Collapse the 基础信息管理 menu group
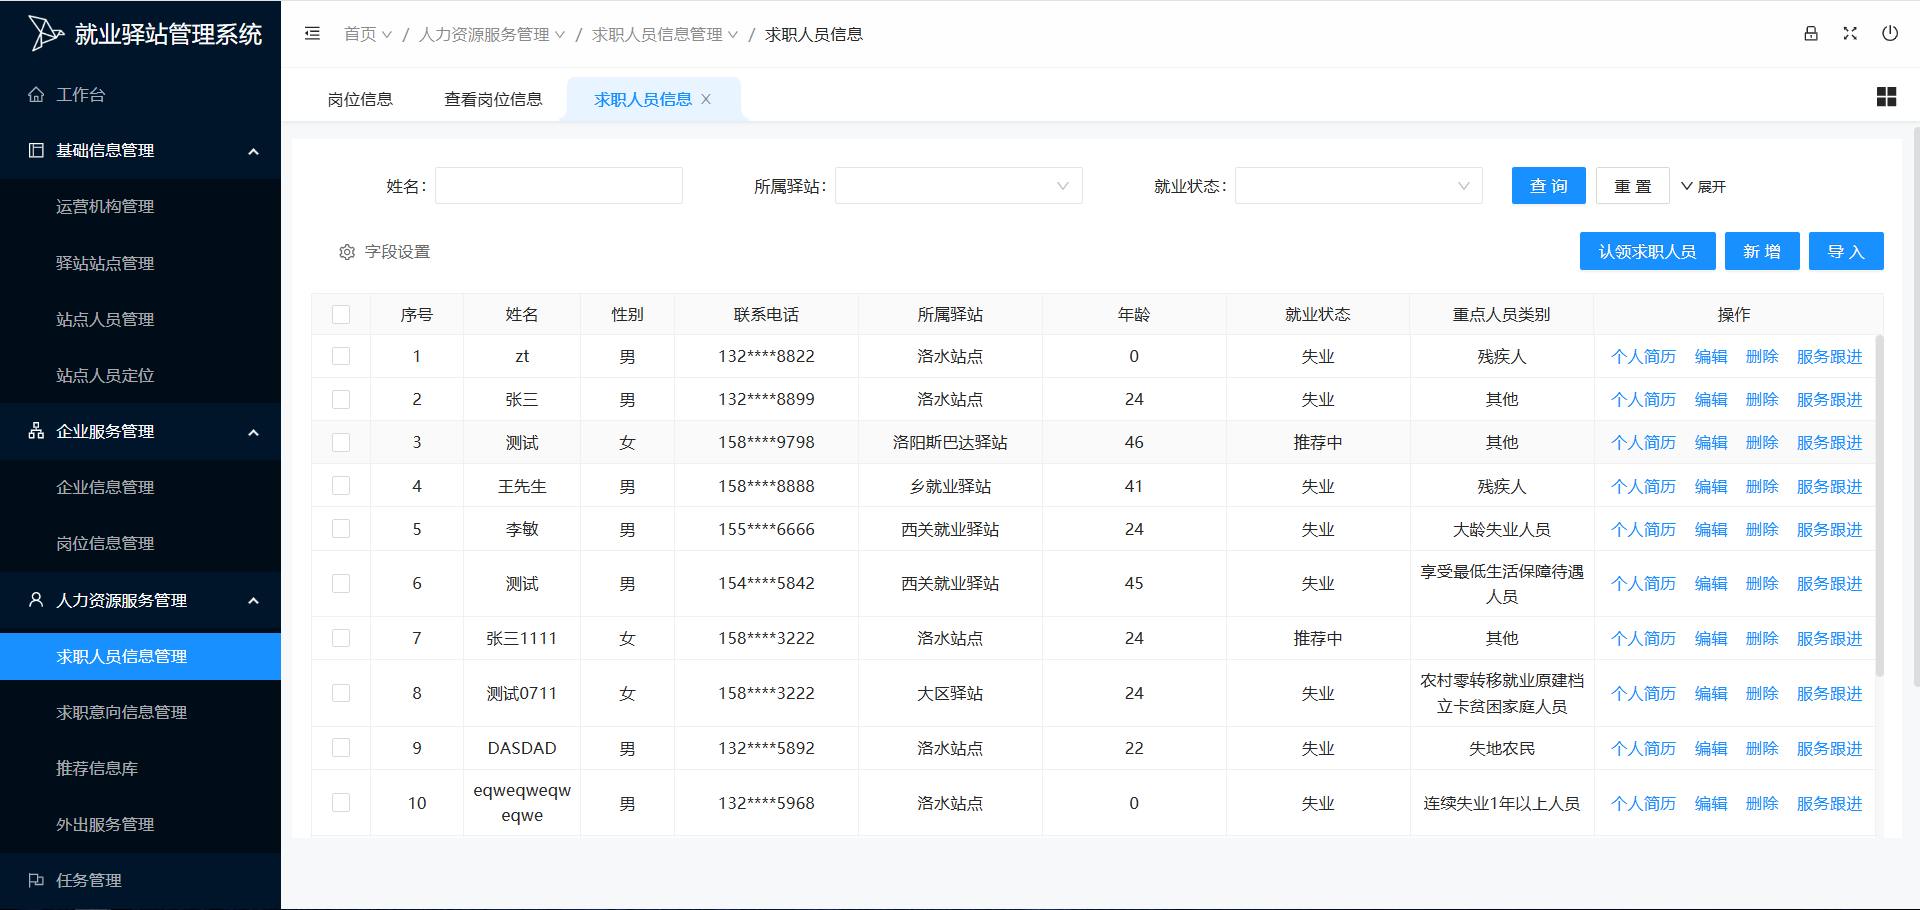1920x910 pixels. click(253, 151)
